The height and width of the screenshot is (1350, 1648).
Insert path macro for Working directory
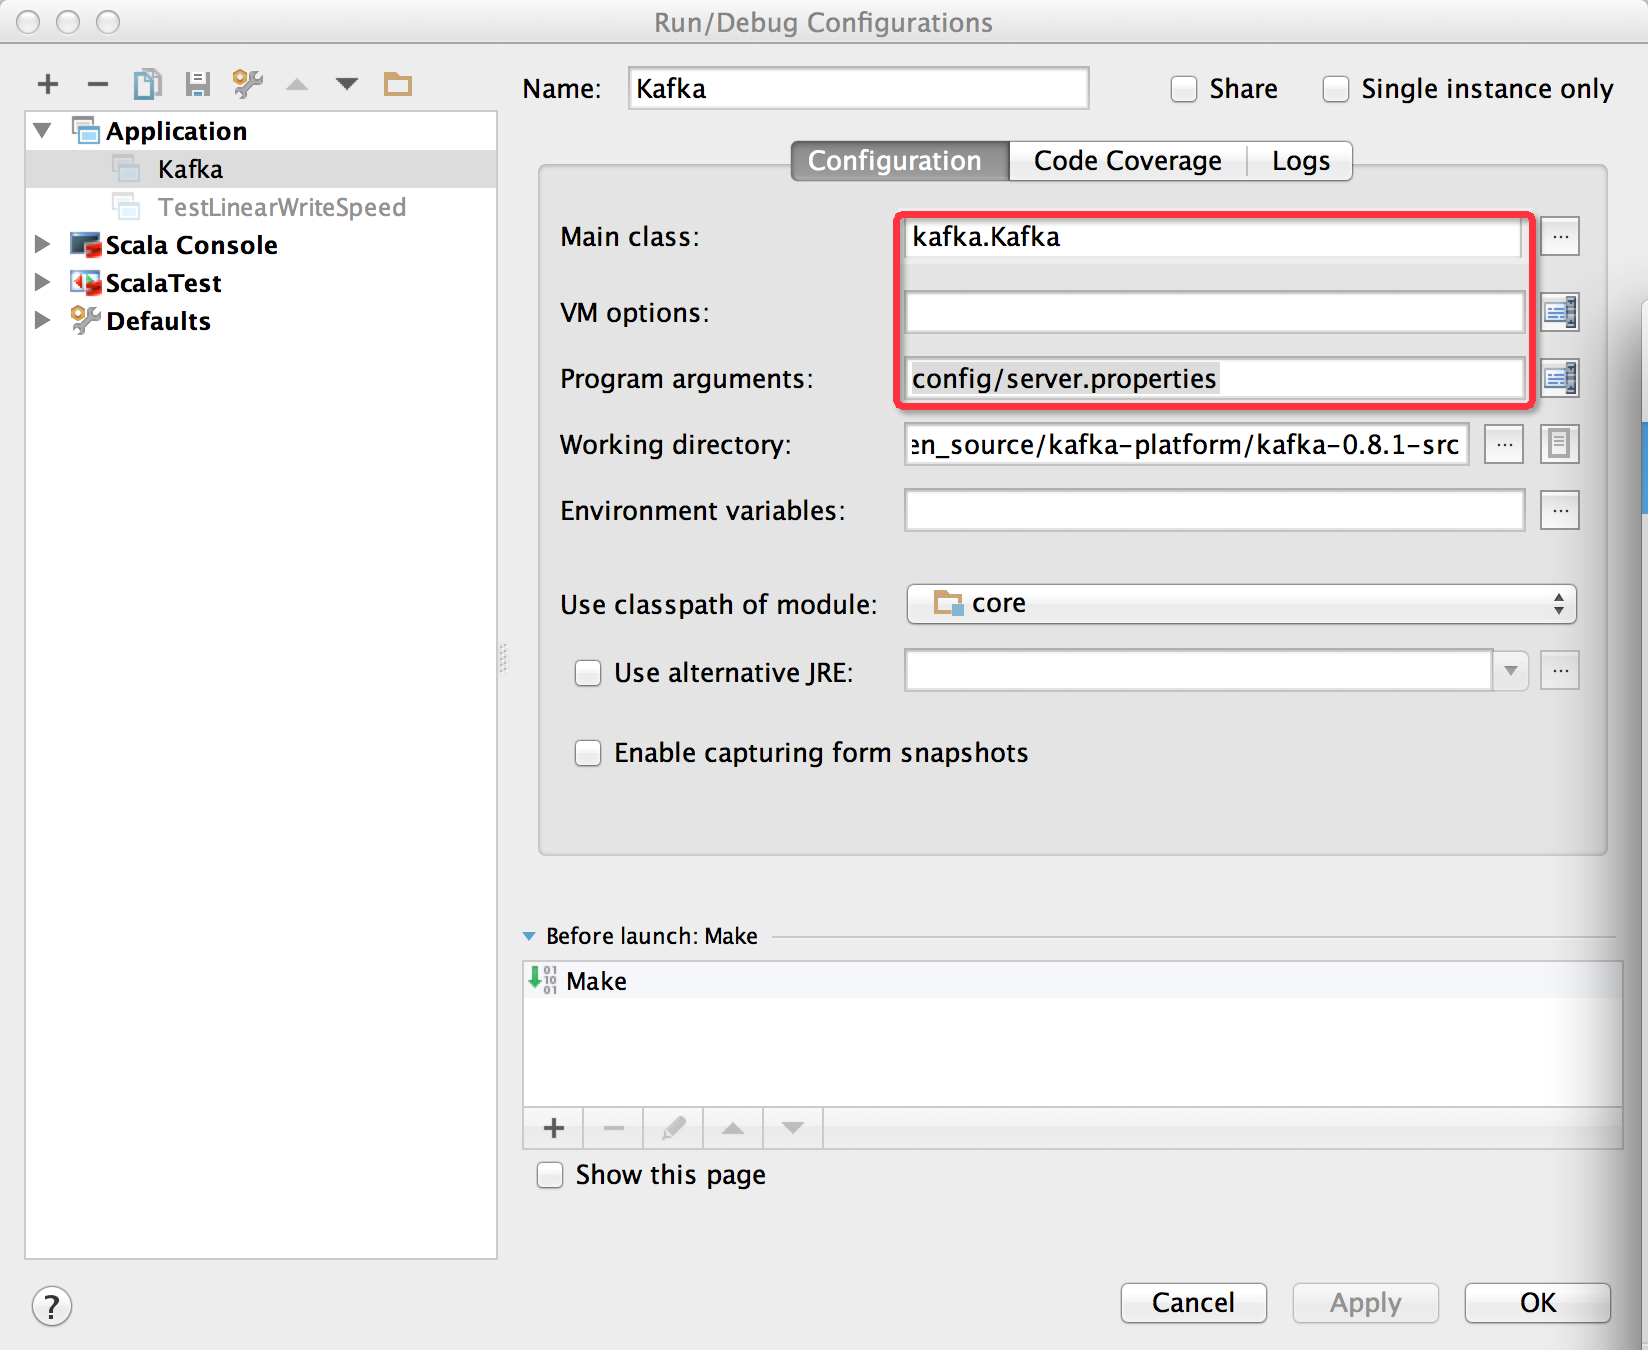tap(1560, 444)
